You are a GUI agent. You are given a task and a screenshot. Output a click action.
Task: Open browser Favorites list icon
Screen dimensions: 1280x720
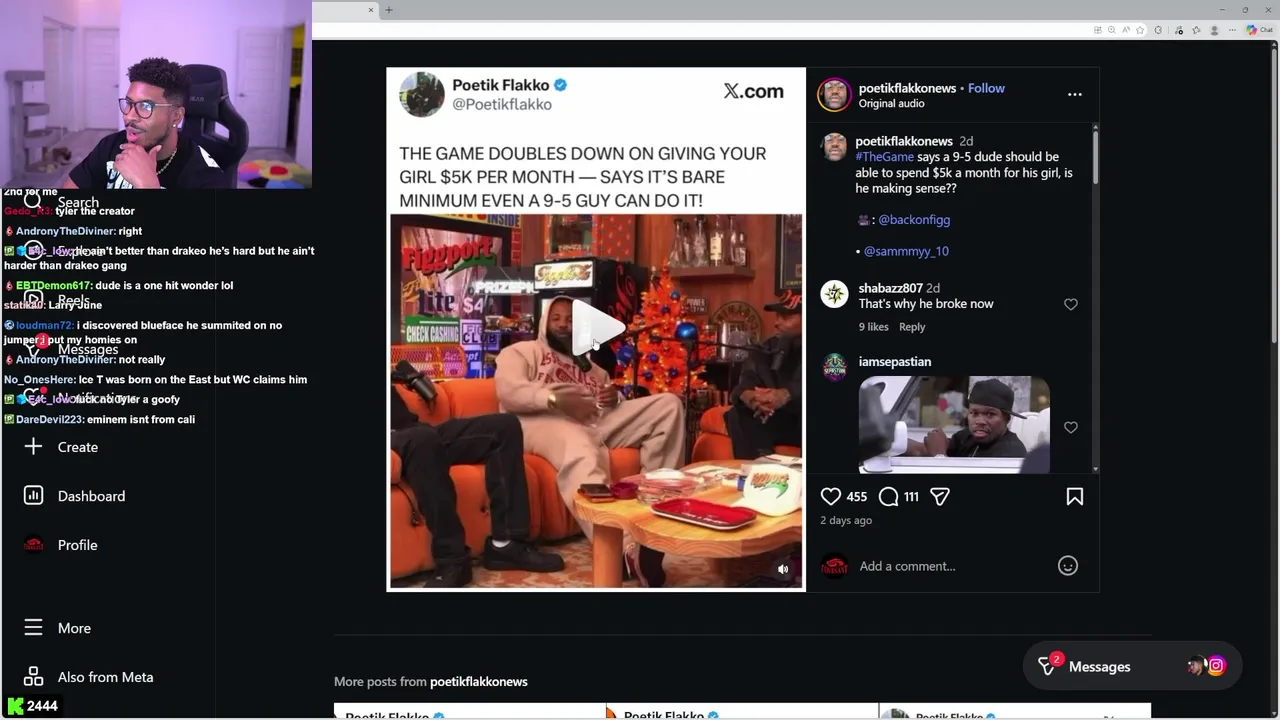1196,30
